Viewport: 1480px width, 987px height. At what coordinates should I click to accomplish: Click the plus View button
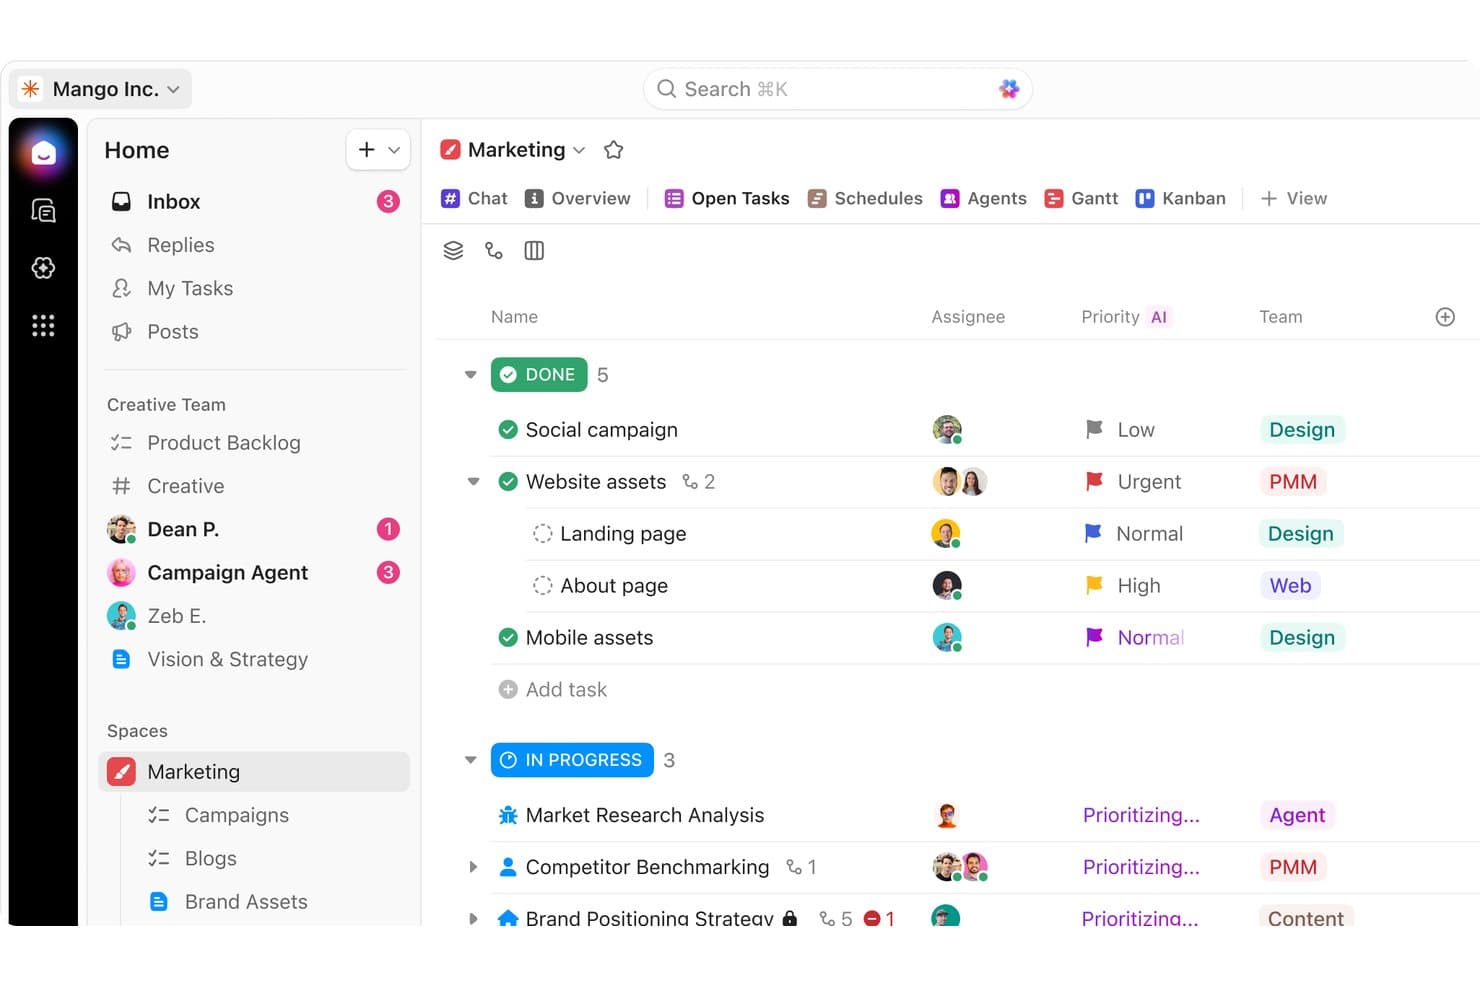tap(1294, 198)
